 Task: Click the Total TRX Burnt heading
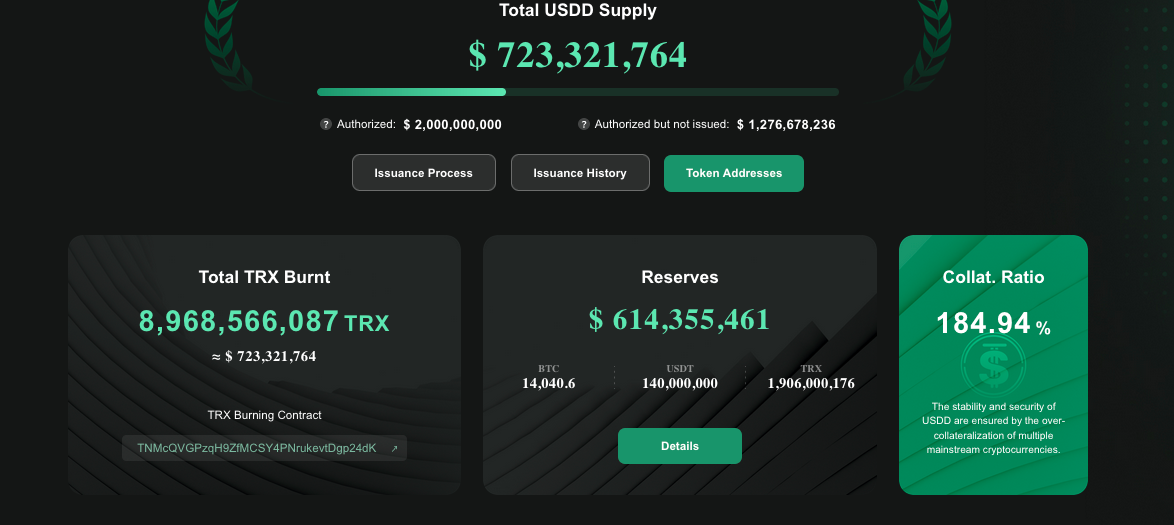pos(264,277)
